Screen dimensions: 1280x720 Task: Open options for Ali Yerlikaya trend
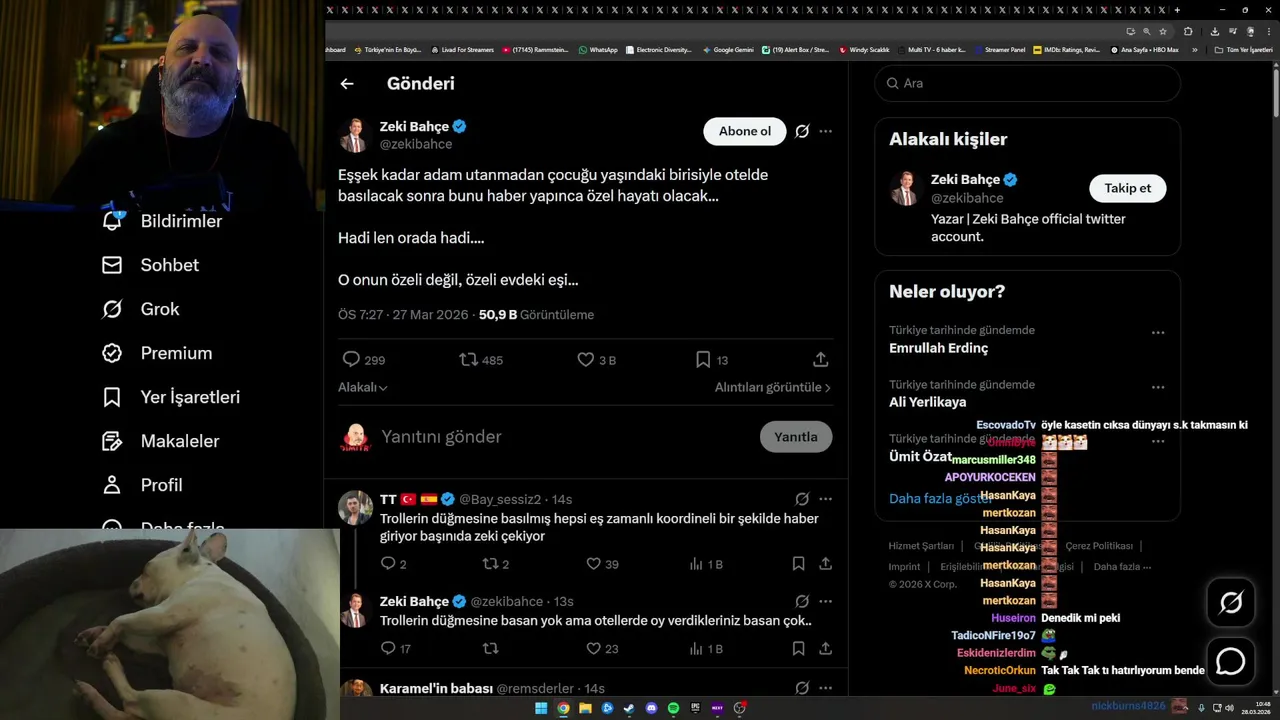click(1158, 387)
